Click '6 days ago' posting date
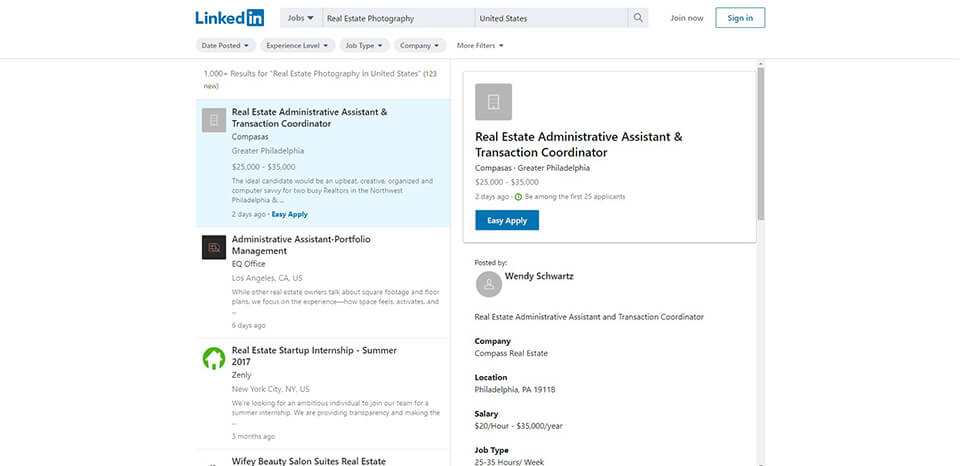The width and height of the screenshot is (960, 466). 249,325
